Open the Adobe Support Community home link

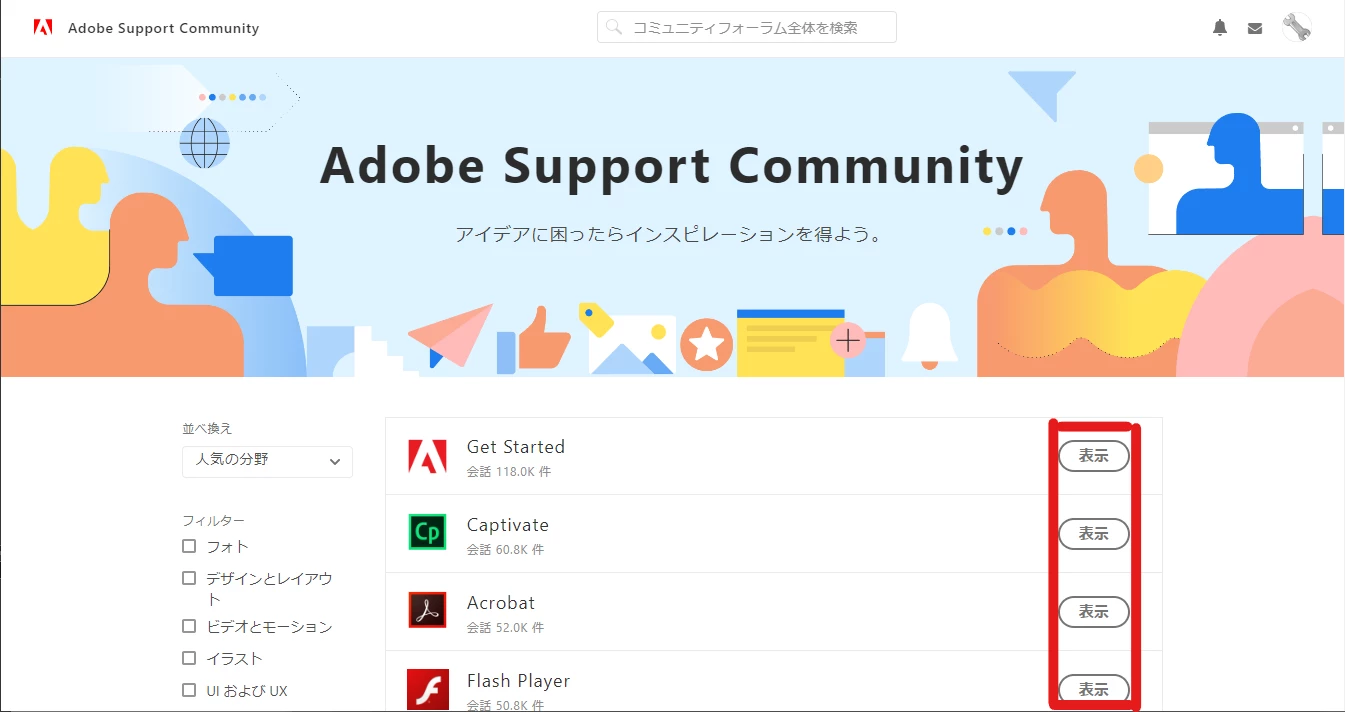[163, 28]
